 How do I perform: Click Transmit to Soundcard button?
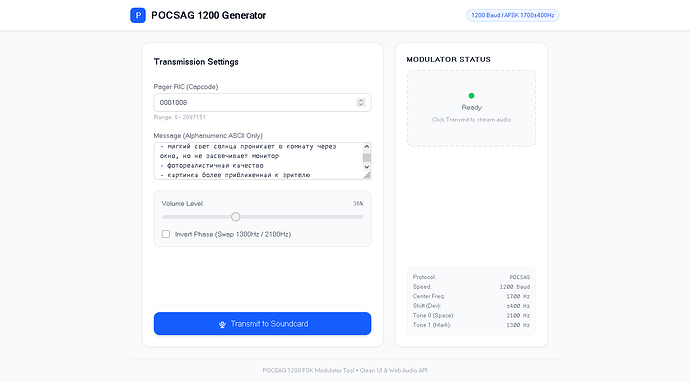tap(262, 323)
